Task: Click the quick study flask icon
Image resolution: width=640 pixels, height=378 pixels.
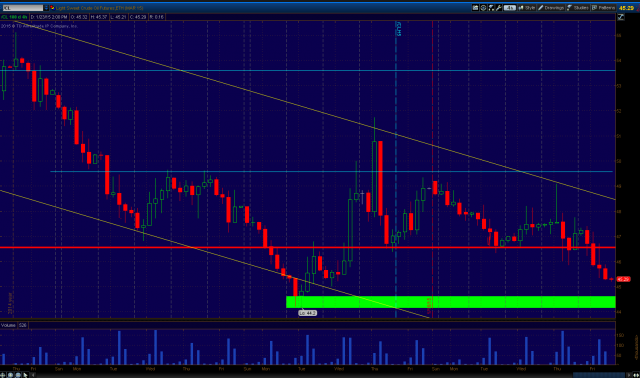Action: click(491, 8)
